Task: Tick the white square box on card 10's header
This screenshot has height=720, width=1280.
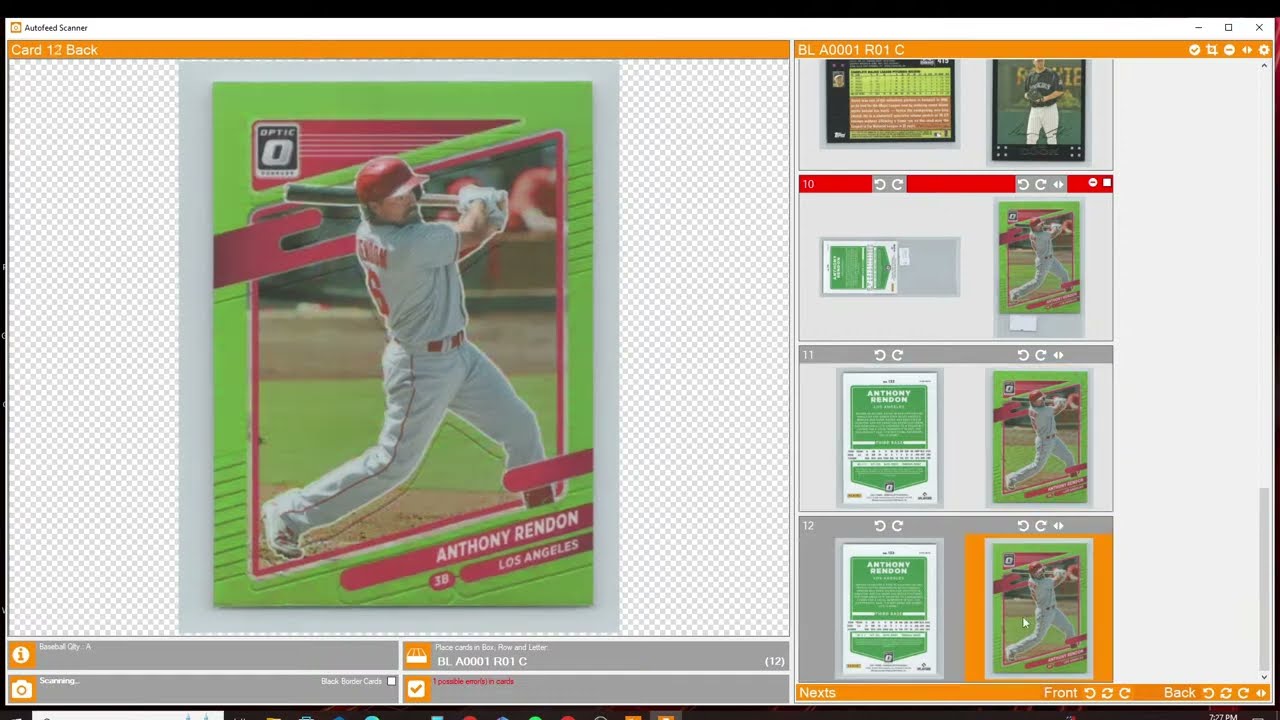Action: (1106, 183)
